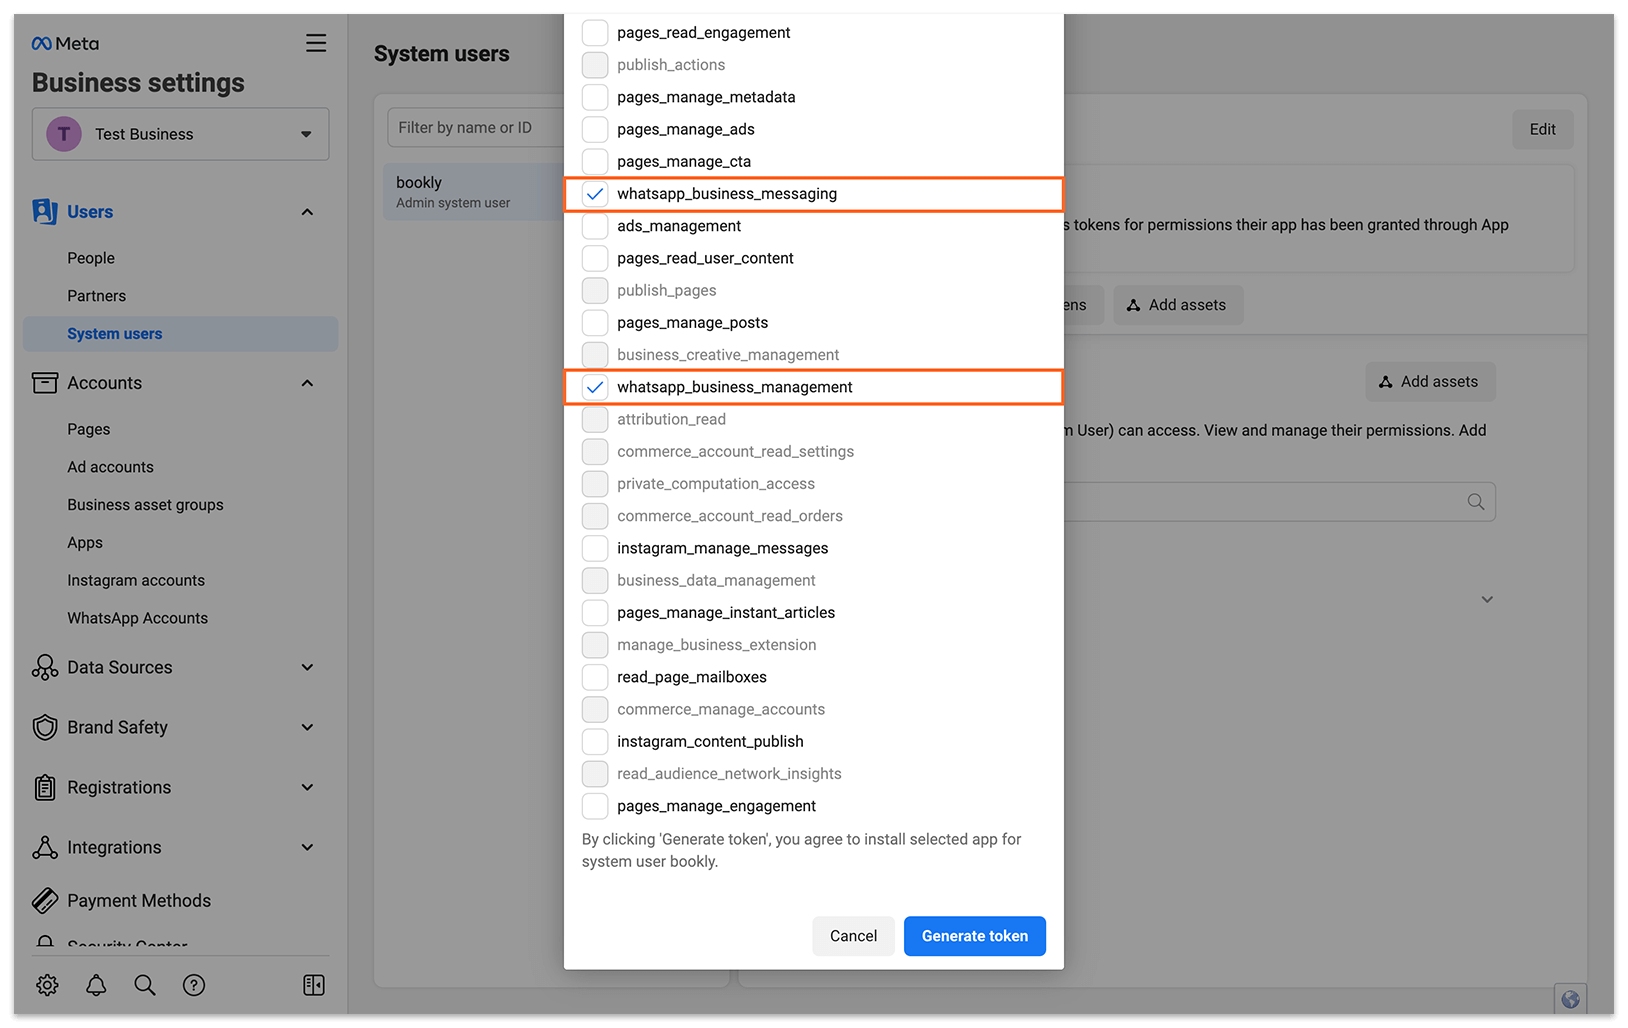The image size is (1628, 1028).
Task: Click the lower Add assets button
Action: (1429, 382)
